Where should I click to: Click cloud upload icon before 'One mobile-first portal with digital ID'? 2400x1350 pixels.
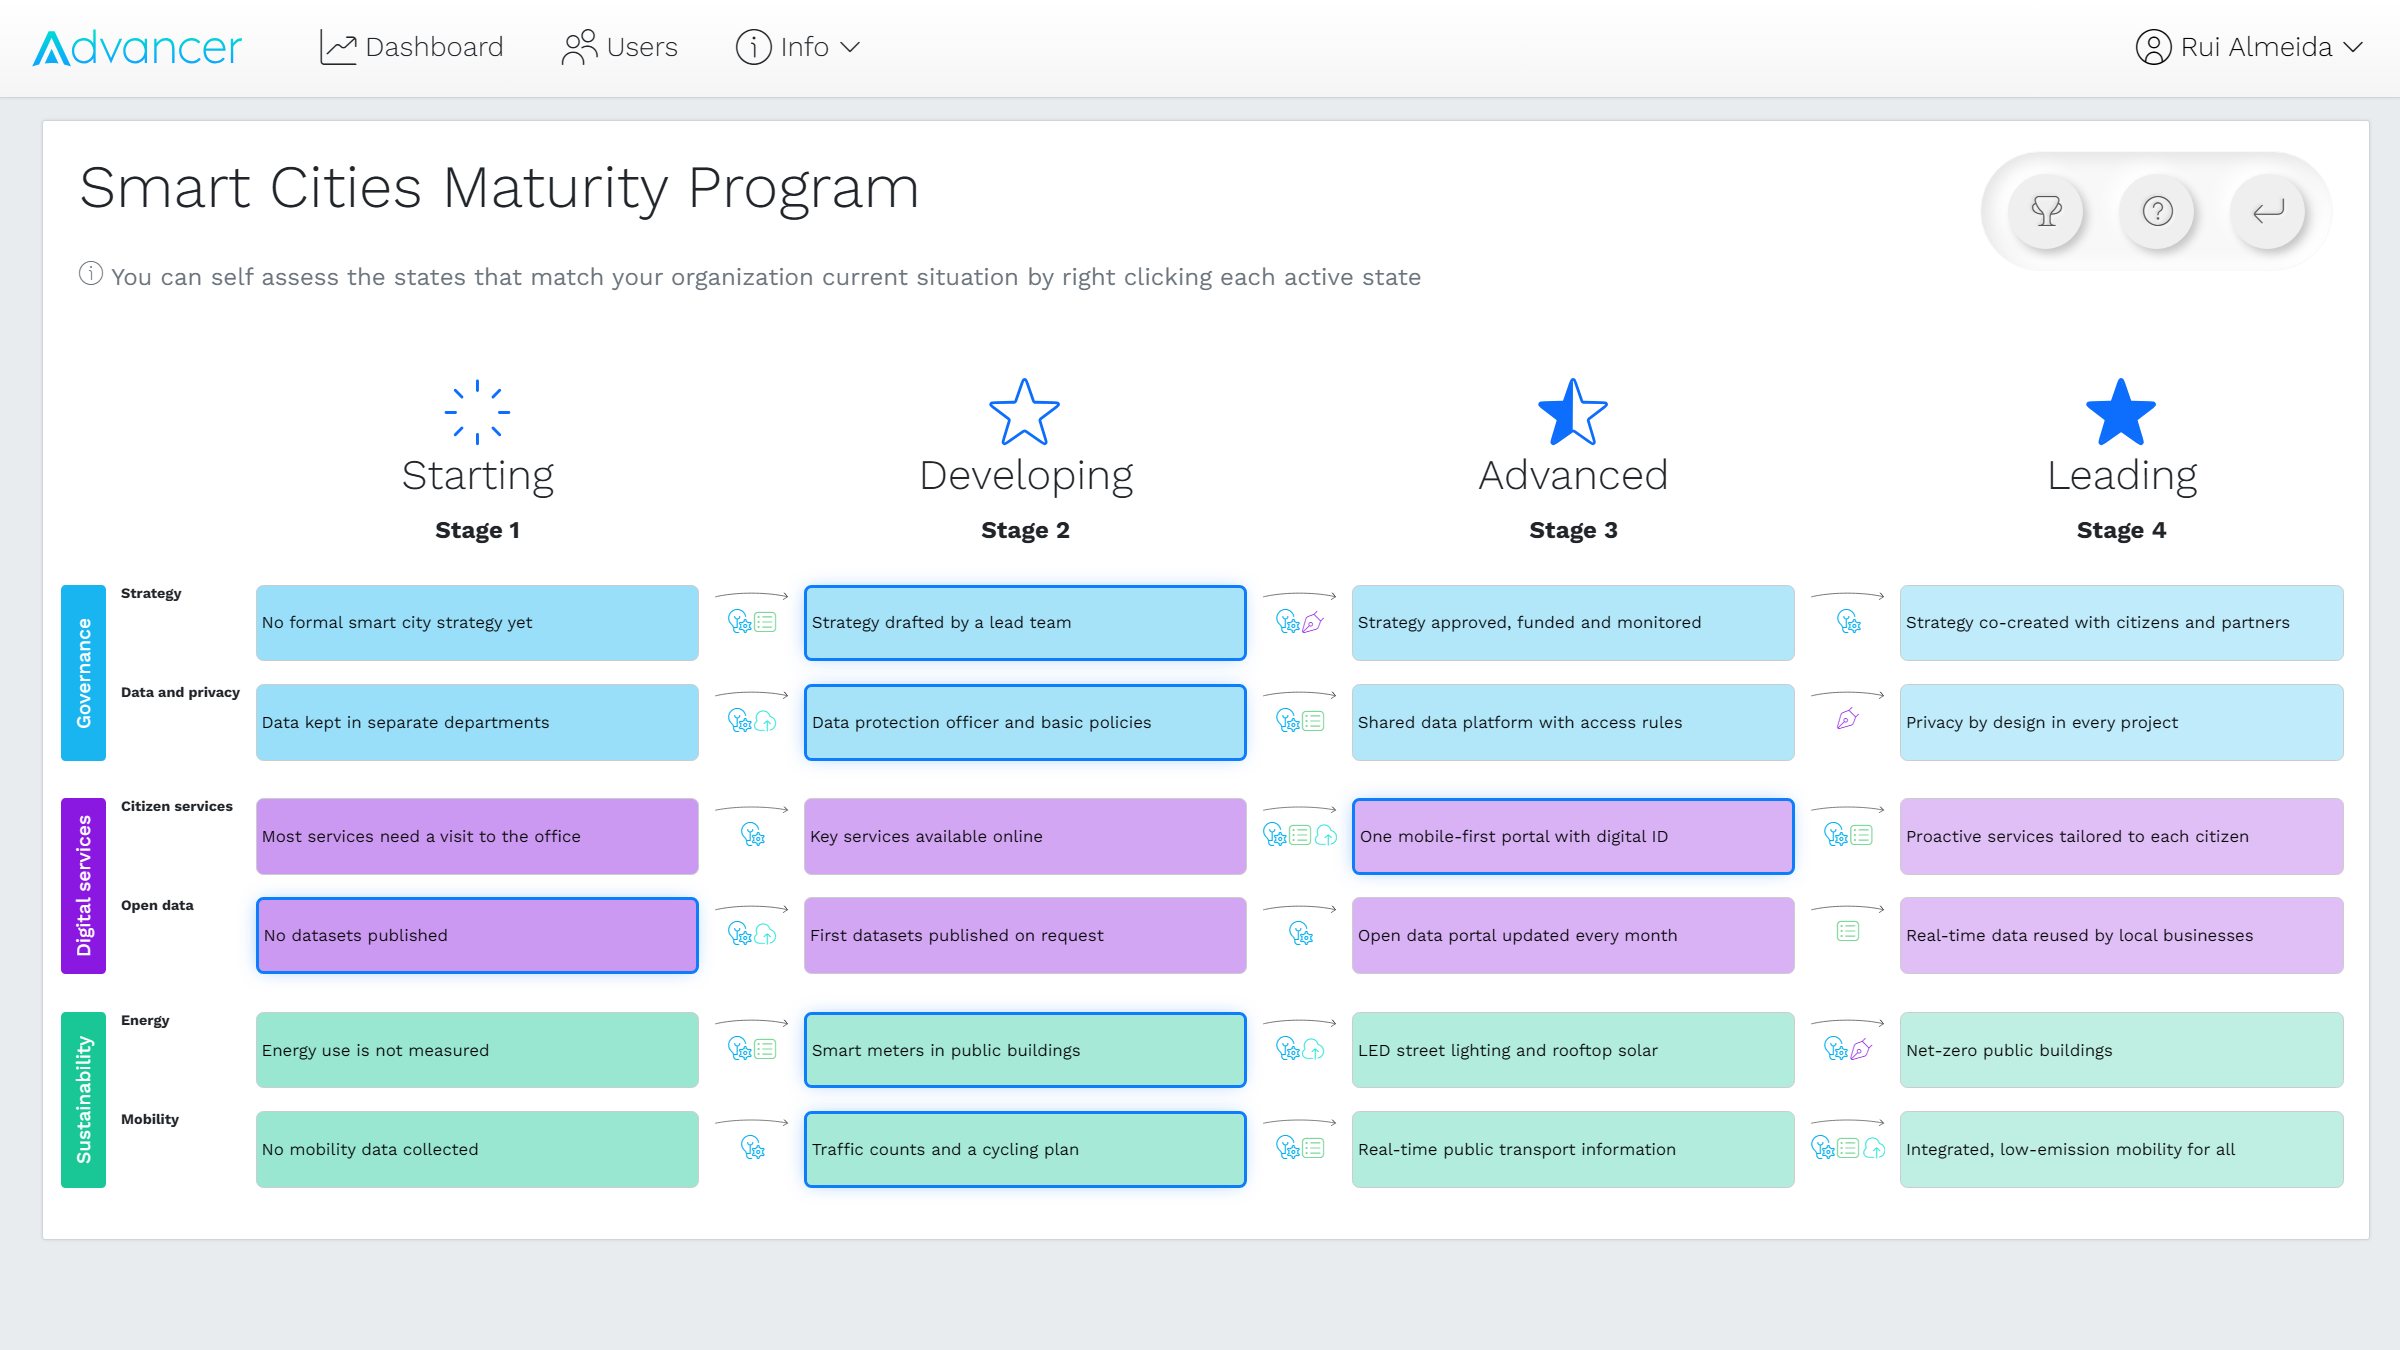point(1326,835)
